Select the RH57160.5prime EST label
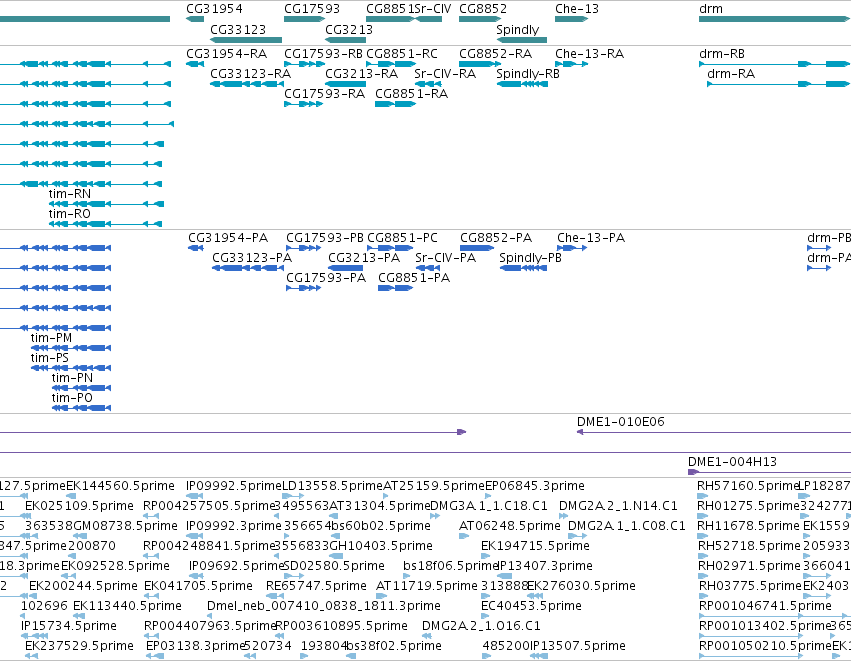 pos(748,486)
